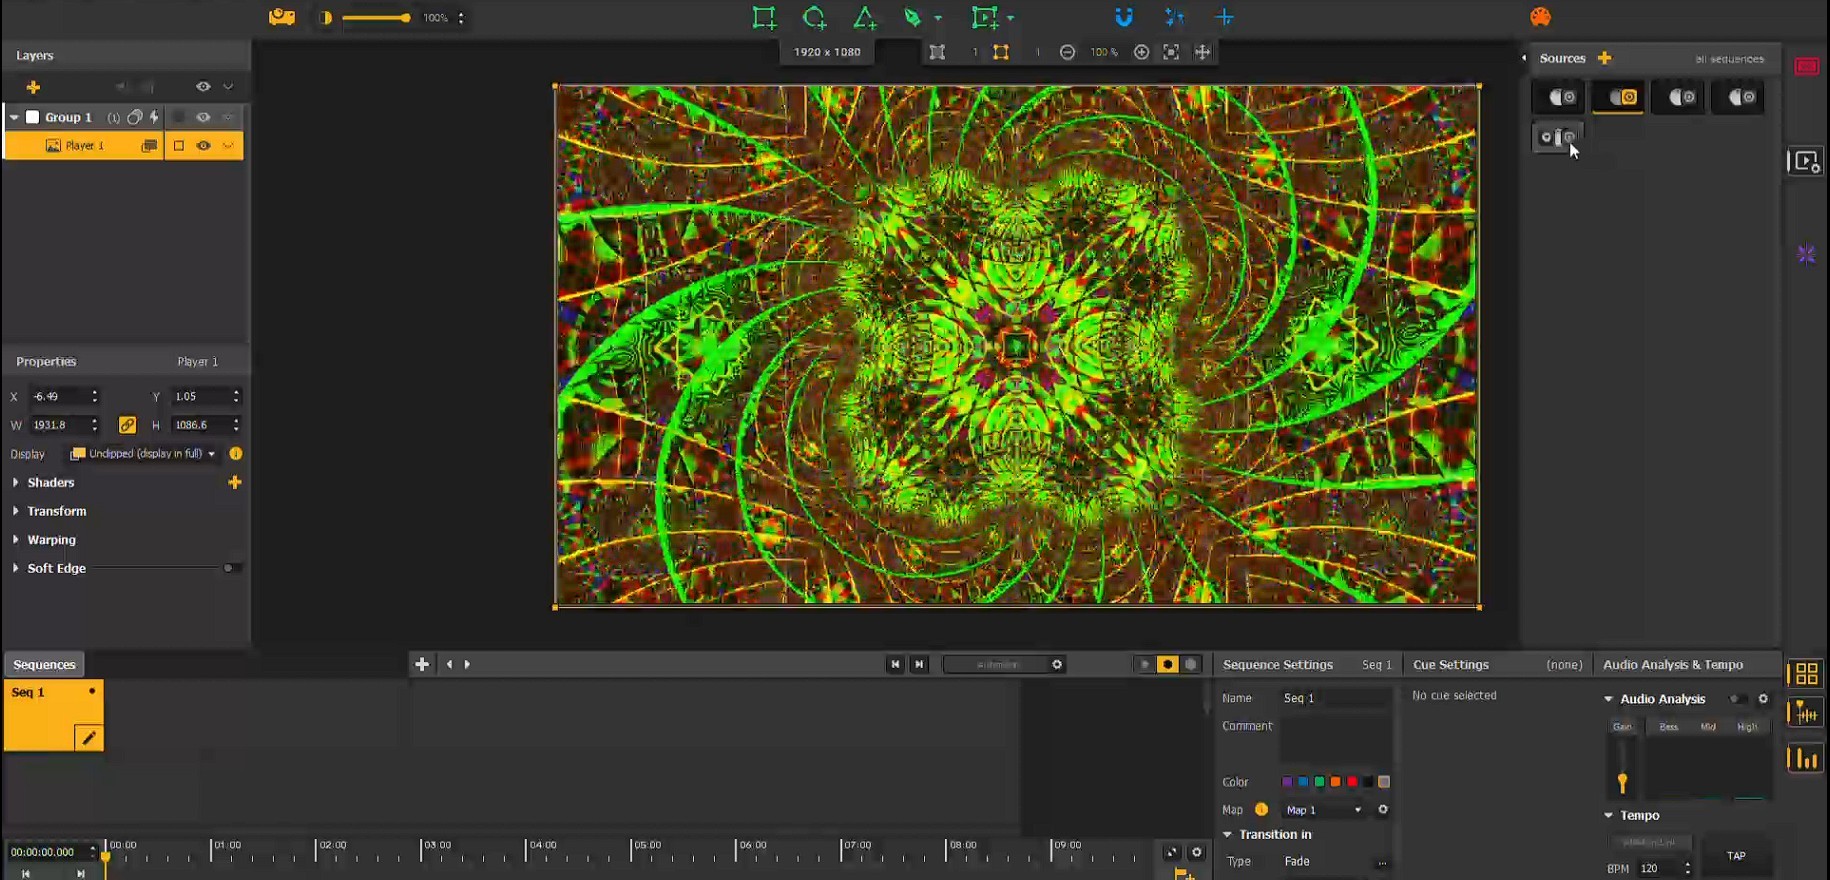Open the bar chart icon on right bar

pos(1806,759)
